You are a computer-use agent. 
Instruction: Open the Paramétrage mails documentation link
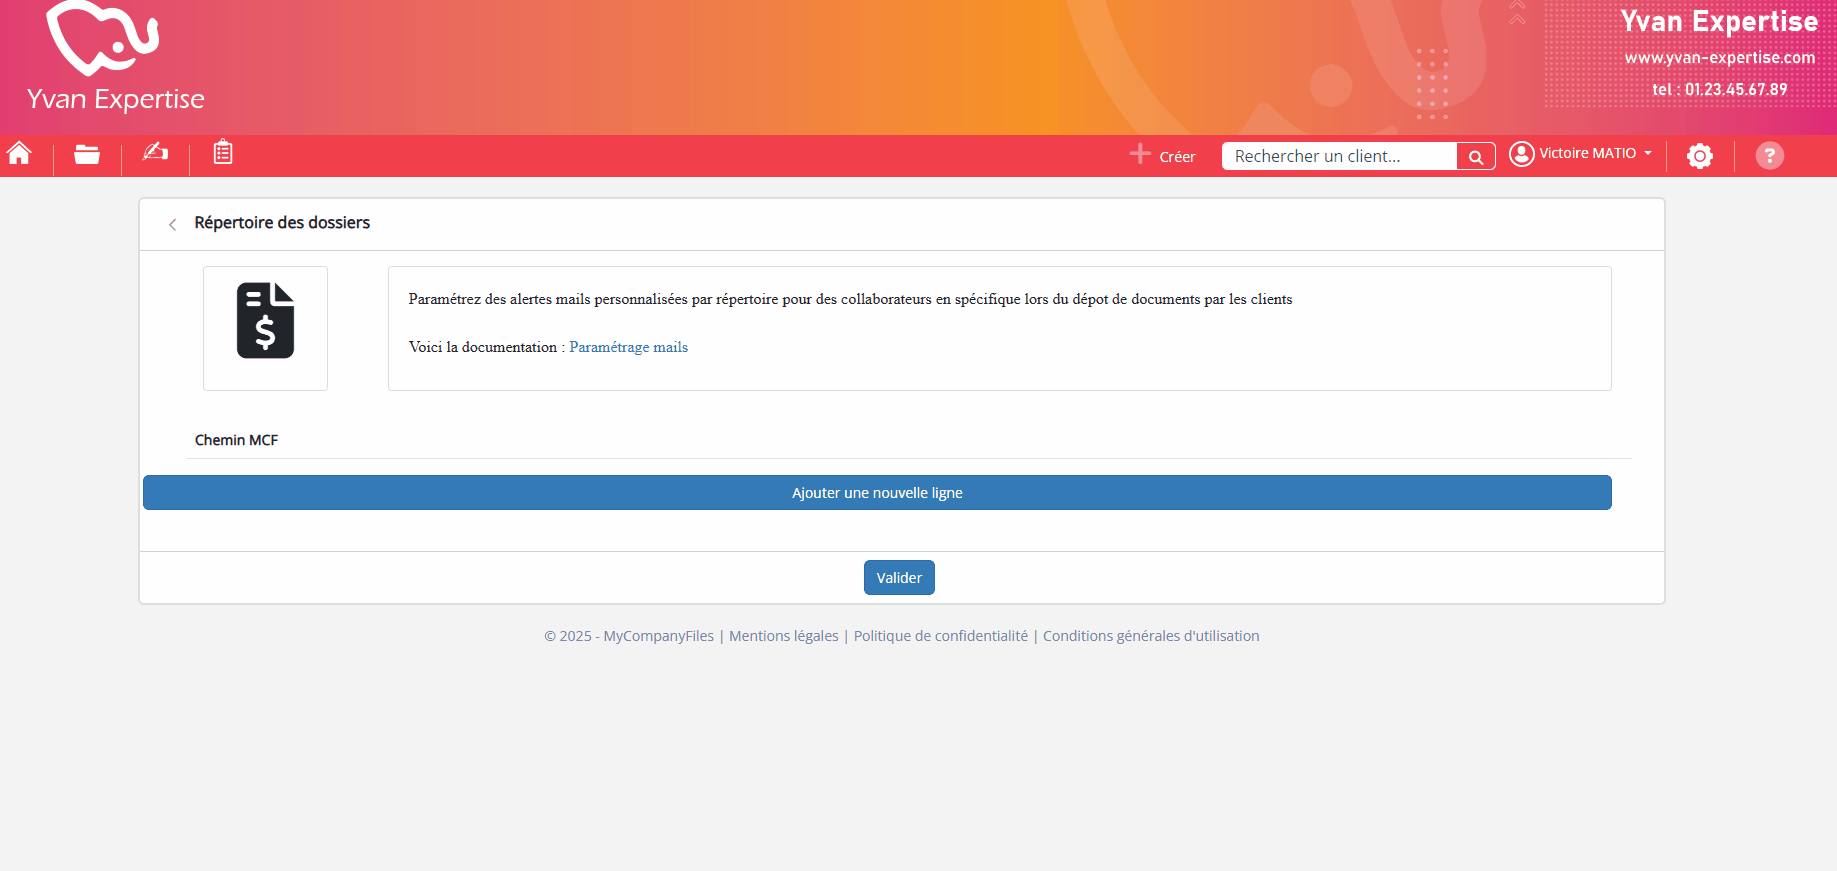coord(628,347)
